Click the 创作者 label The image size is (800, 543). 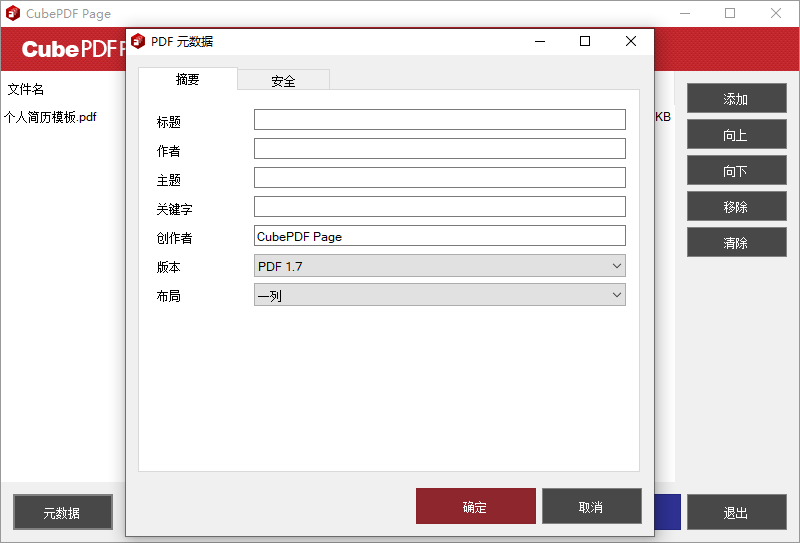(174, 238)
